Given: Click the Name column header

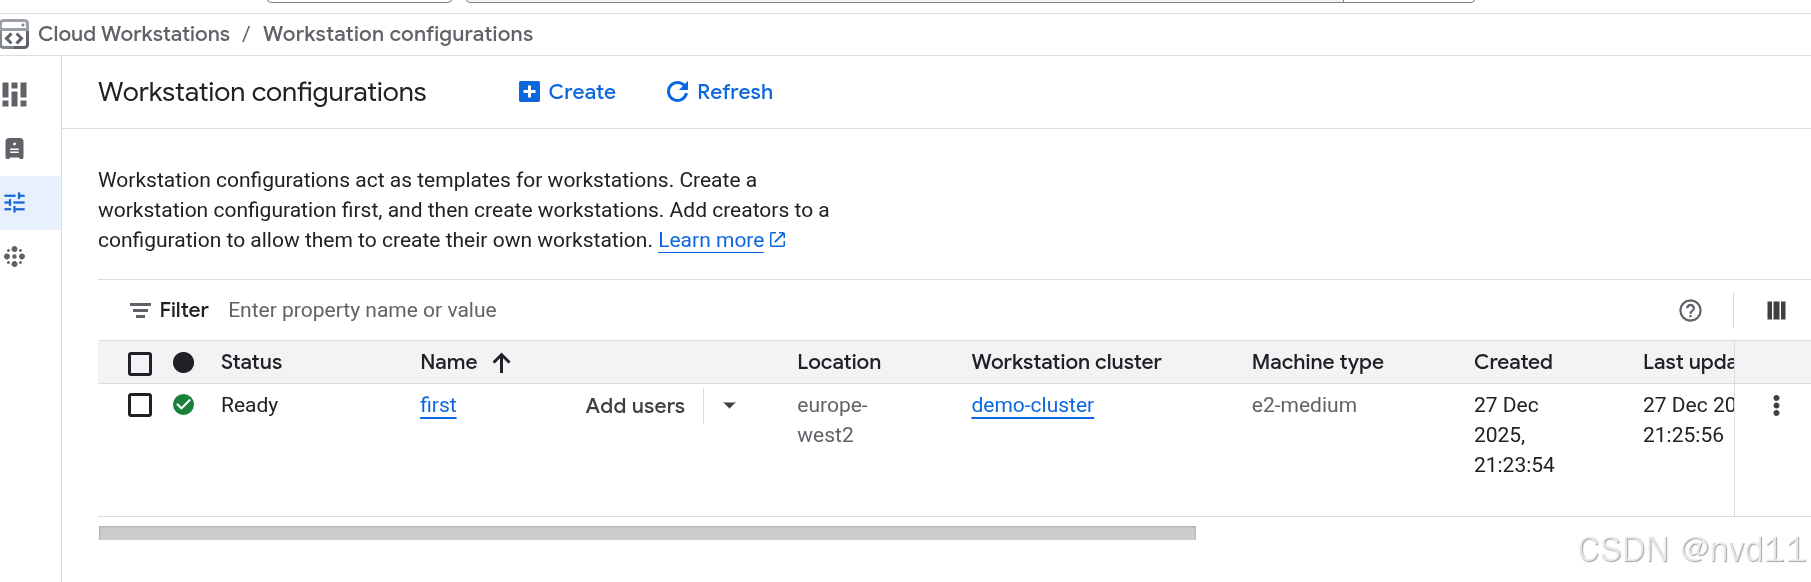Looking at the screenshot, I should [x=448, y=362].
